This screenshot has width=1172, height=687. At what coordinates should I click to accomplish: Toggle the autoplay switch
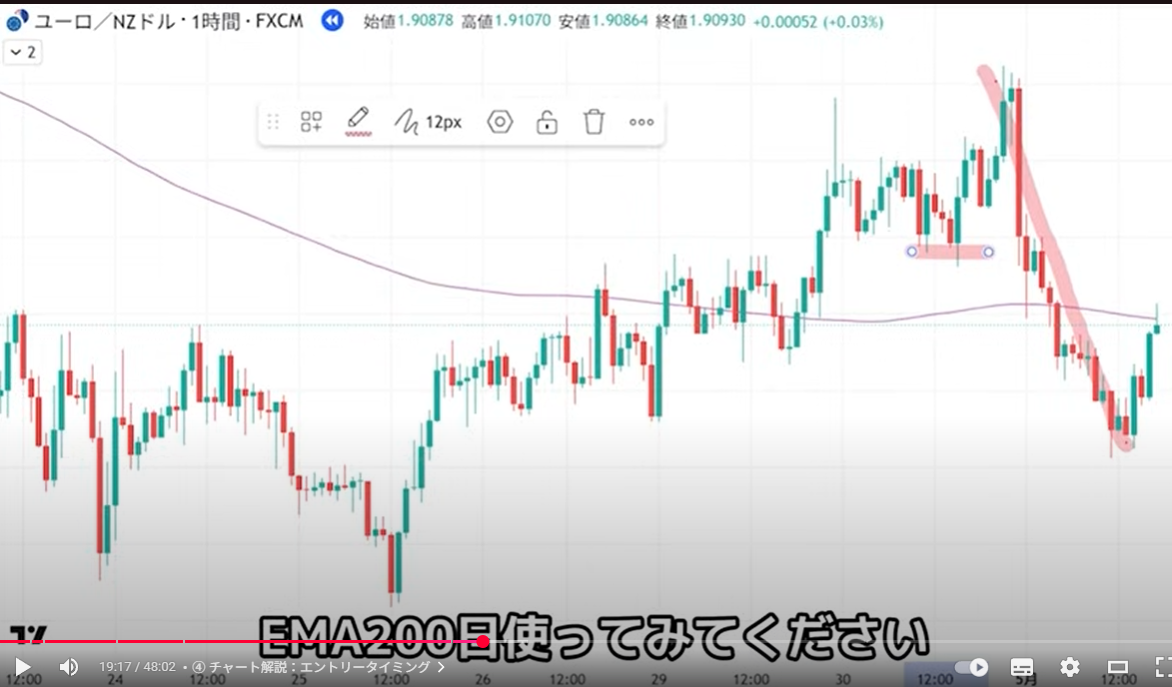pos(971,667)
